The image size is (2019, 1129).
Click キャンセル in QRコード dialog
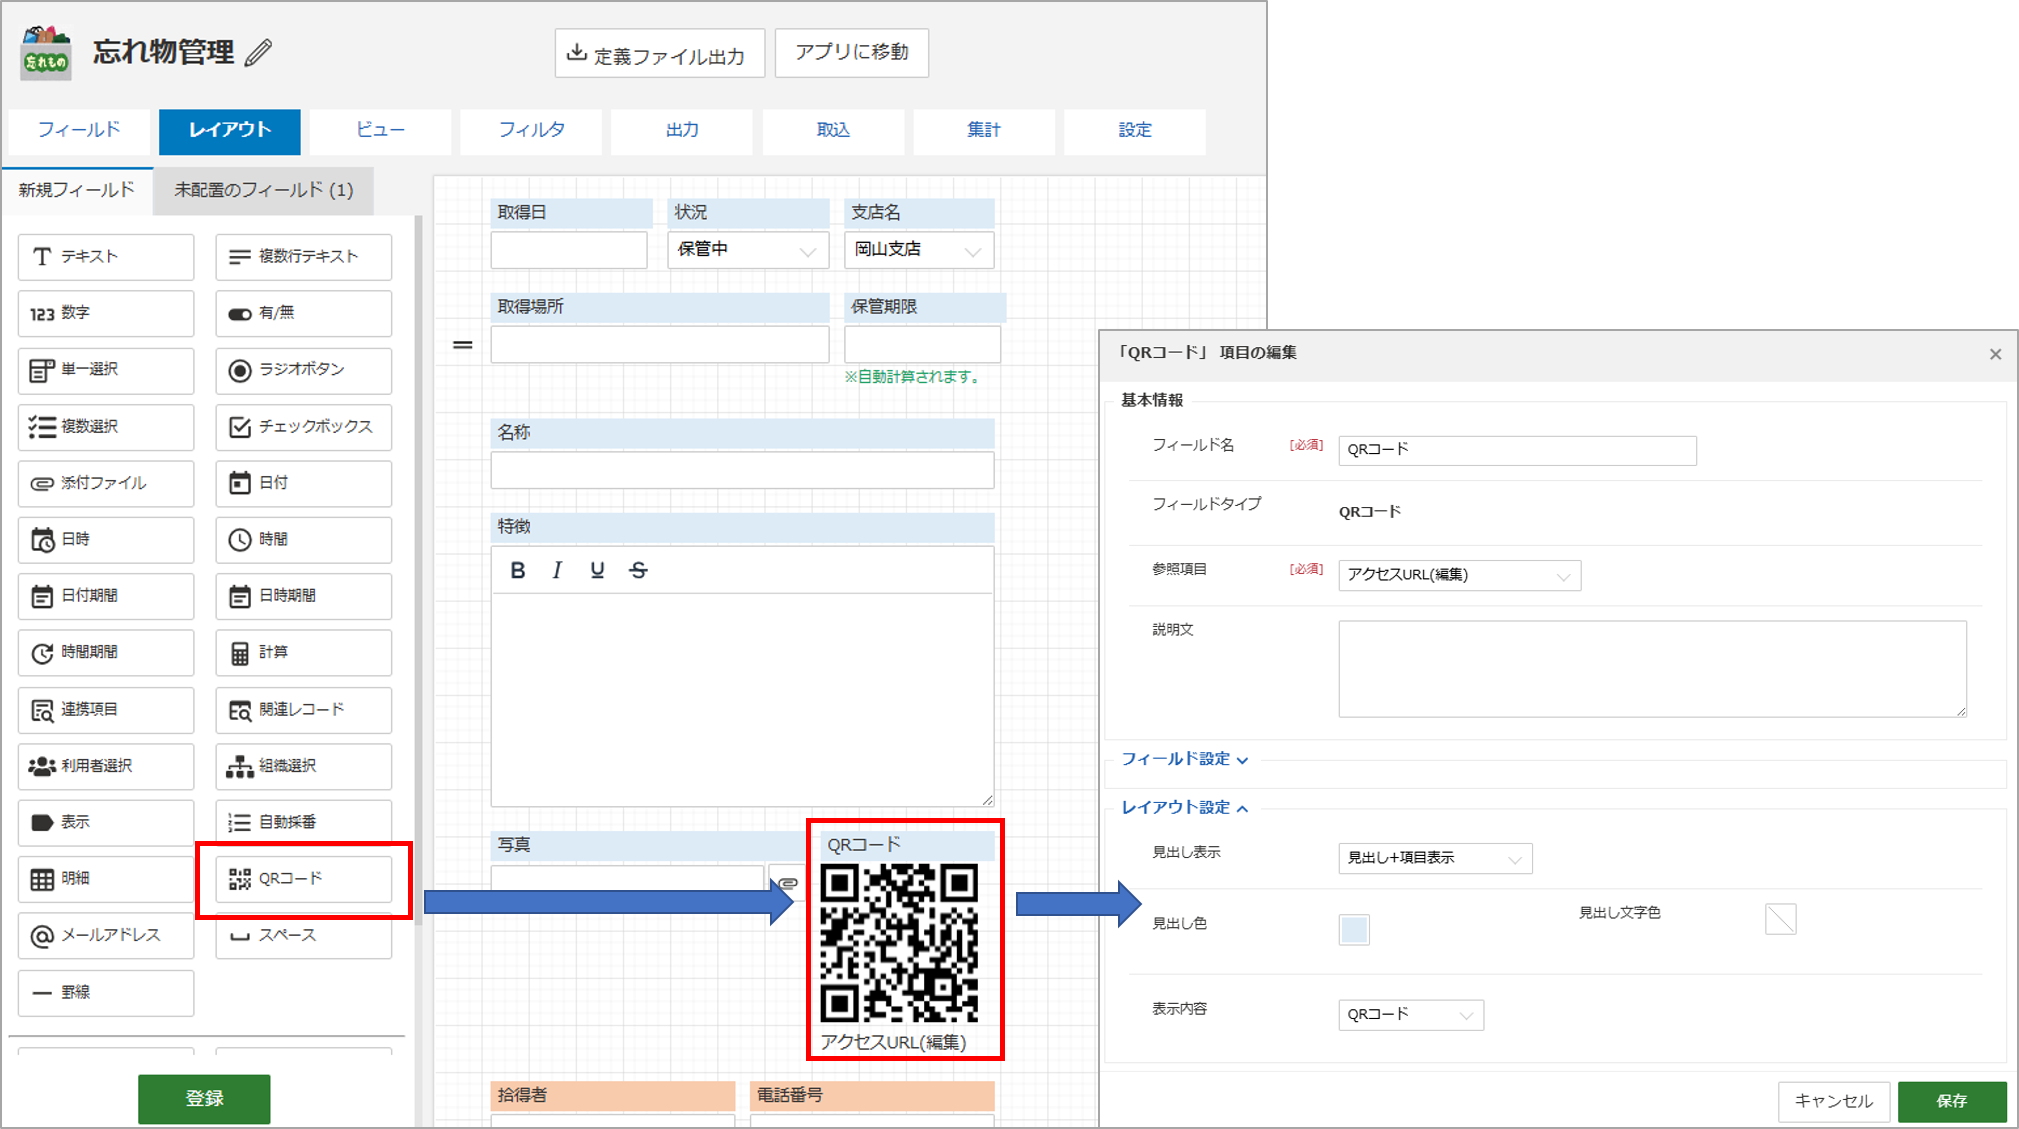1834,1101
